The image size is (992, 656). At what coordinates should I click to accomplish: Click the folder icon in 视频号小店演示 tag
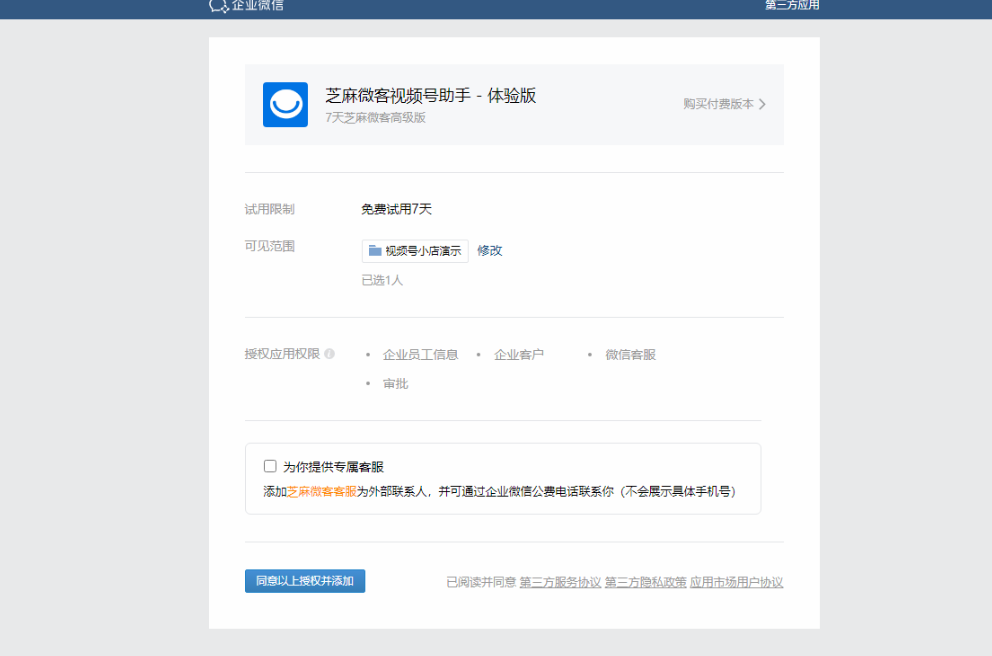point(375,251)
